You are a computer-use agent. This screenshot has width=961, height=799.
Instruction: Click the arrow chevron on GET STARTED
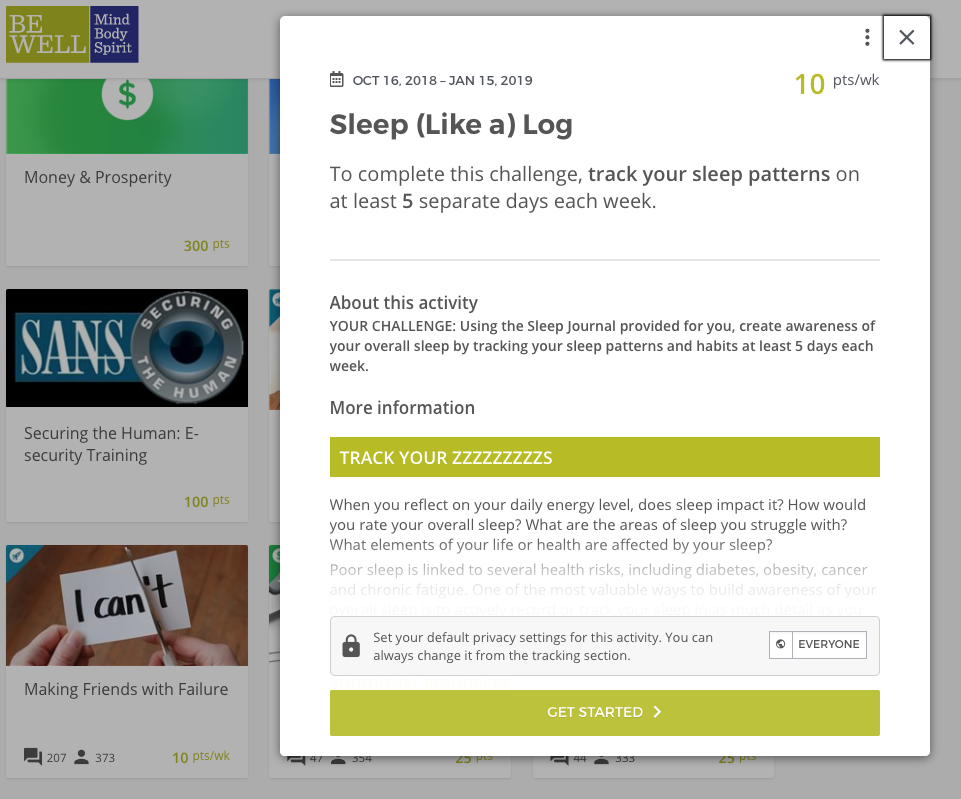658,712
